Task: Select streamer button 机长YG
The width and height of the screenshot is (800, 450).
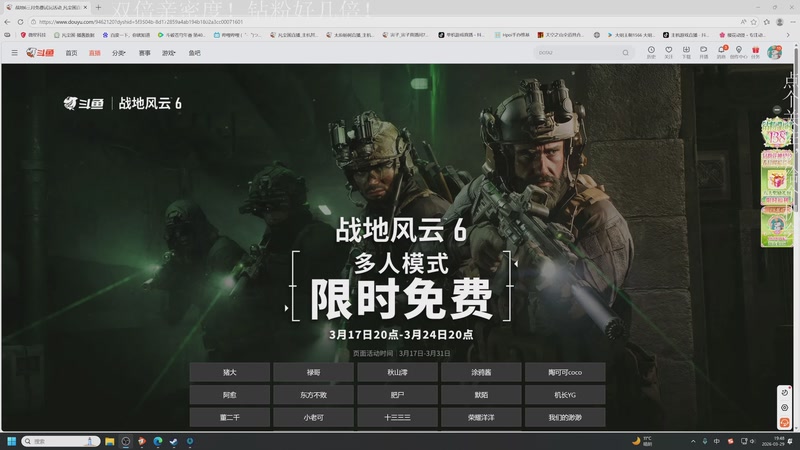Action: pyautogui.click(x=565, y=395)
